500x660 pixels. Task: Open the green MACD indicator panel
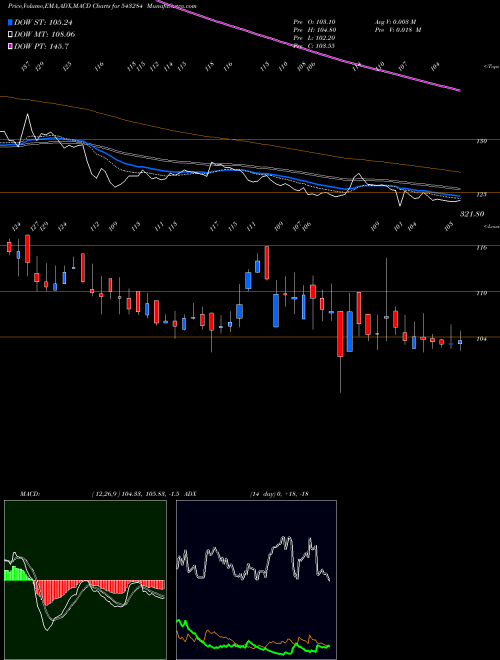85,580
